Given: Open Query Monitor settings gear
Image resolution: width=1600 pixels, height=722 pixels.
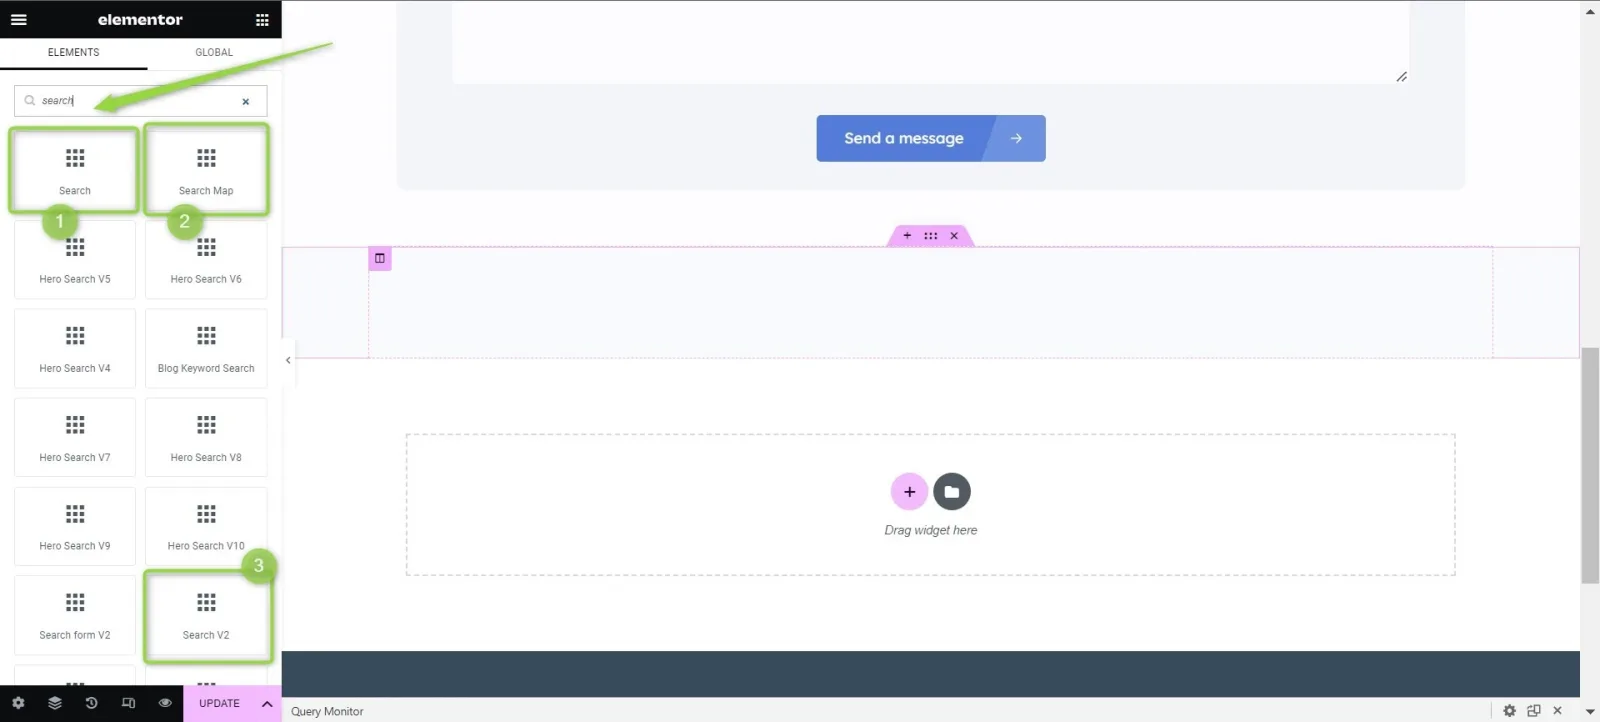Looking at the screenshot, I should click(x=1510, y=711).
